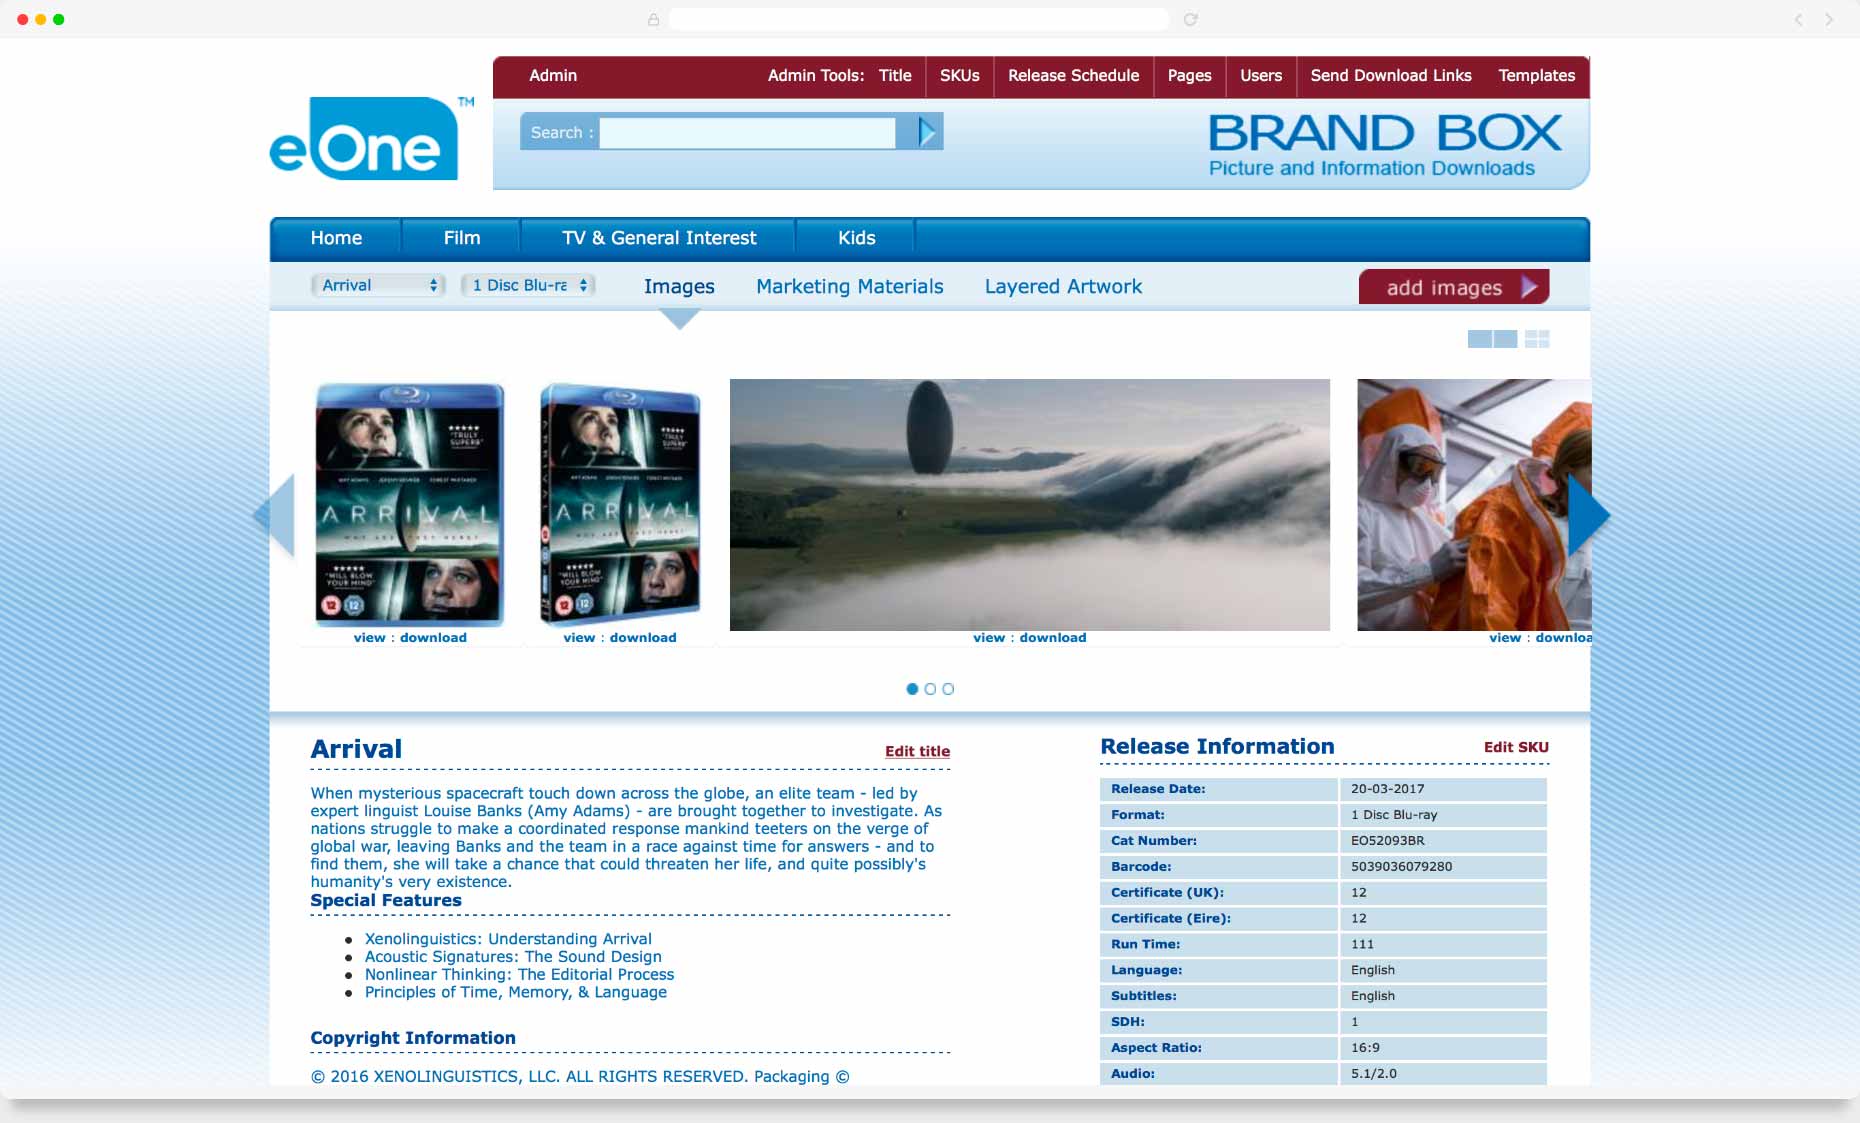The height and width of the screenshot is (1123, 1860).
Task: Open the 1 Disc Blu-ray format dropdown
Action: point(528,285)
